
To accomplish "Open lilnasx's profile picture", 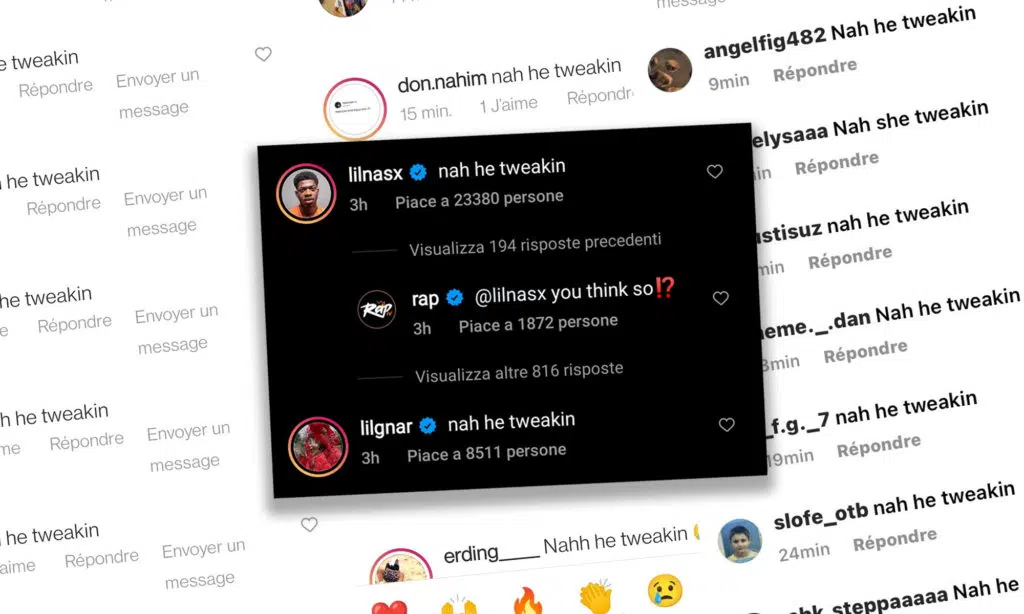I will point(306,193).
